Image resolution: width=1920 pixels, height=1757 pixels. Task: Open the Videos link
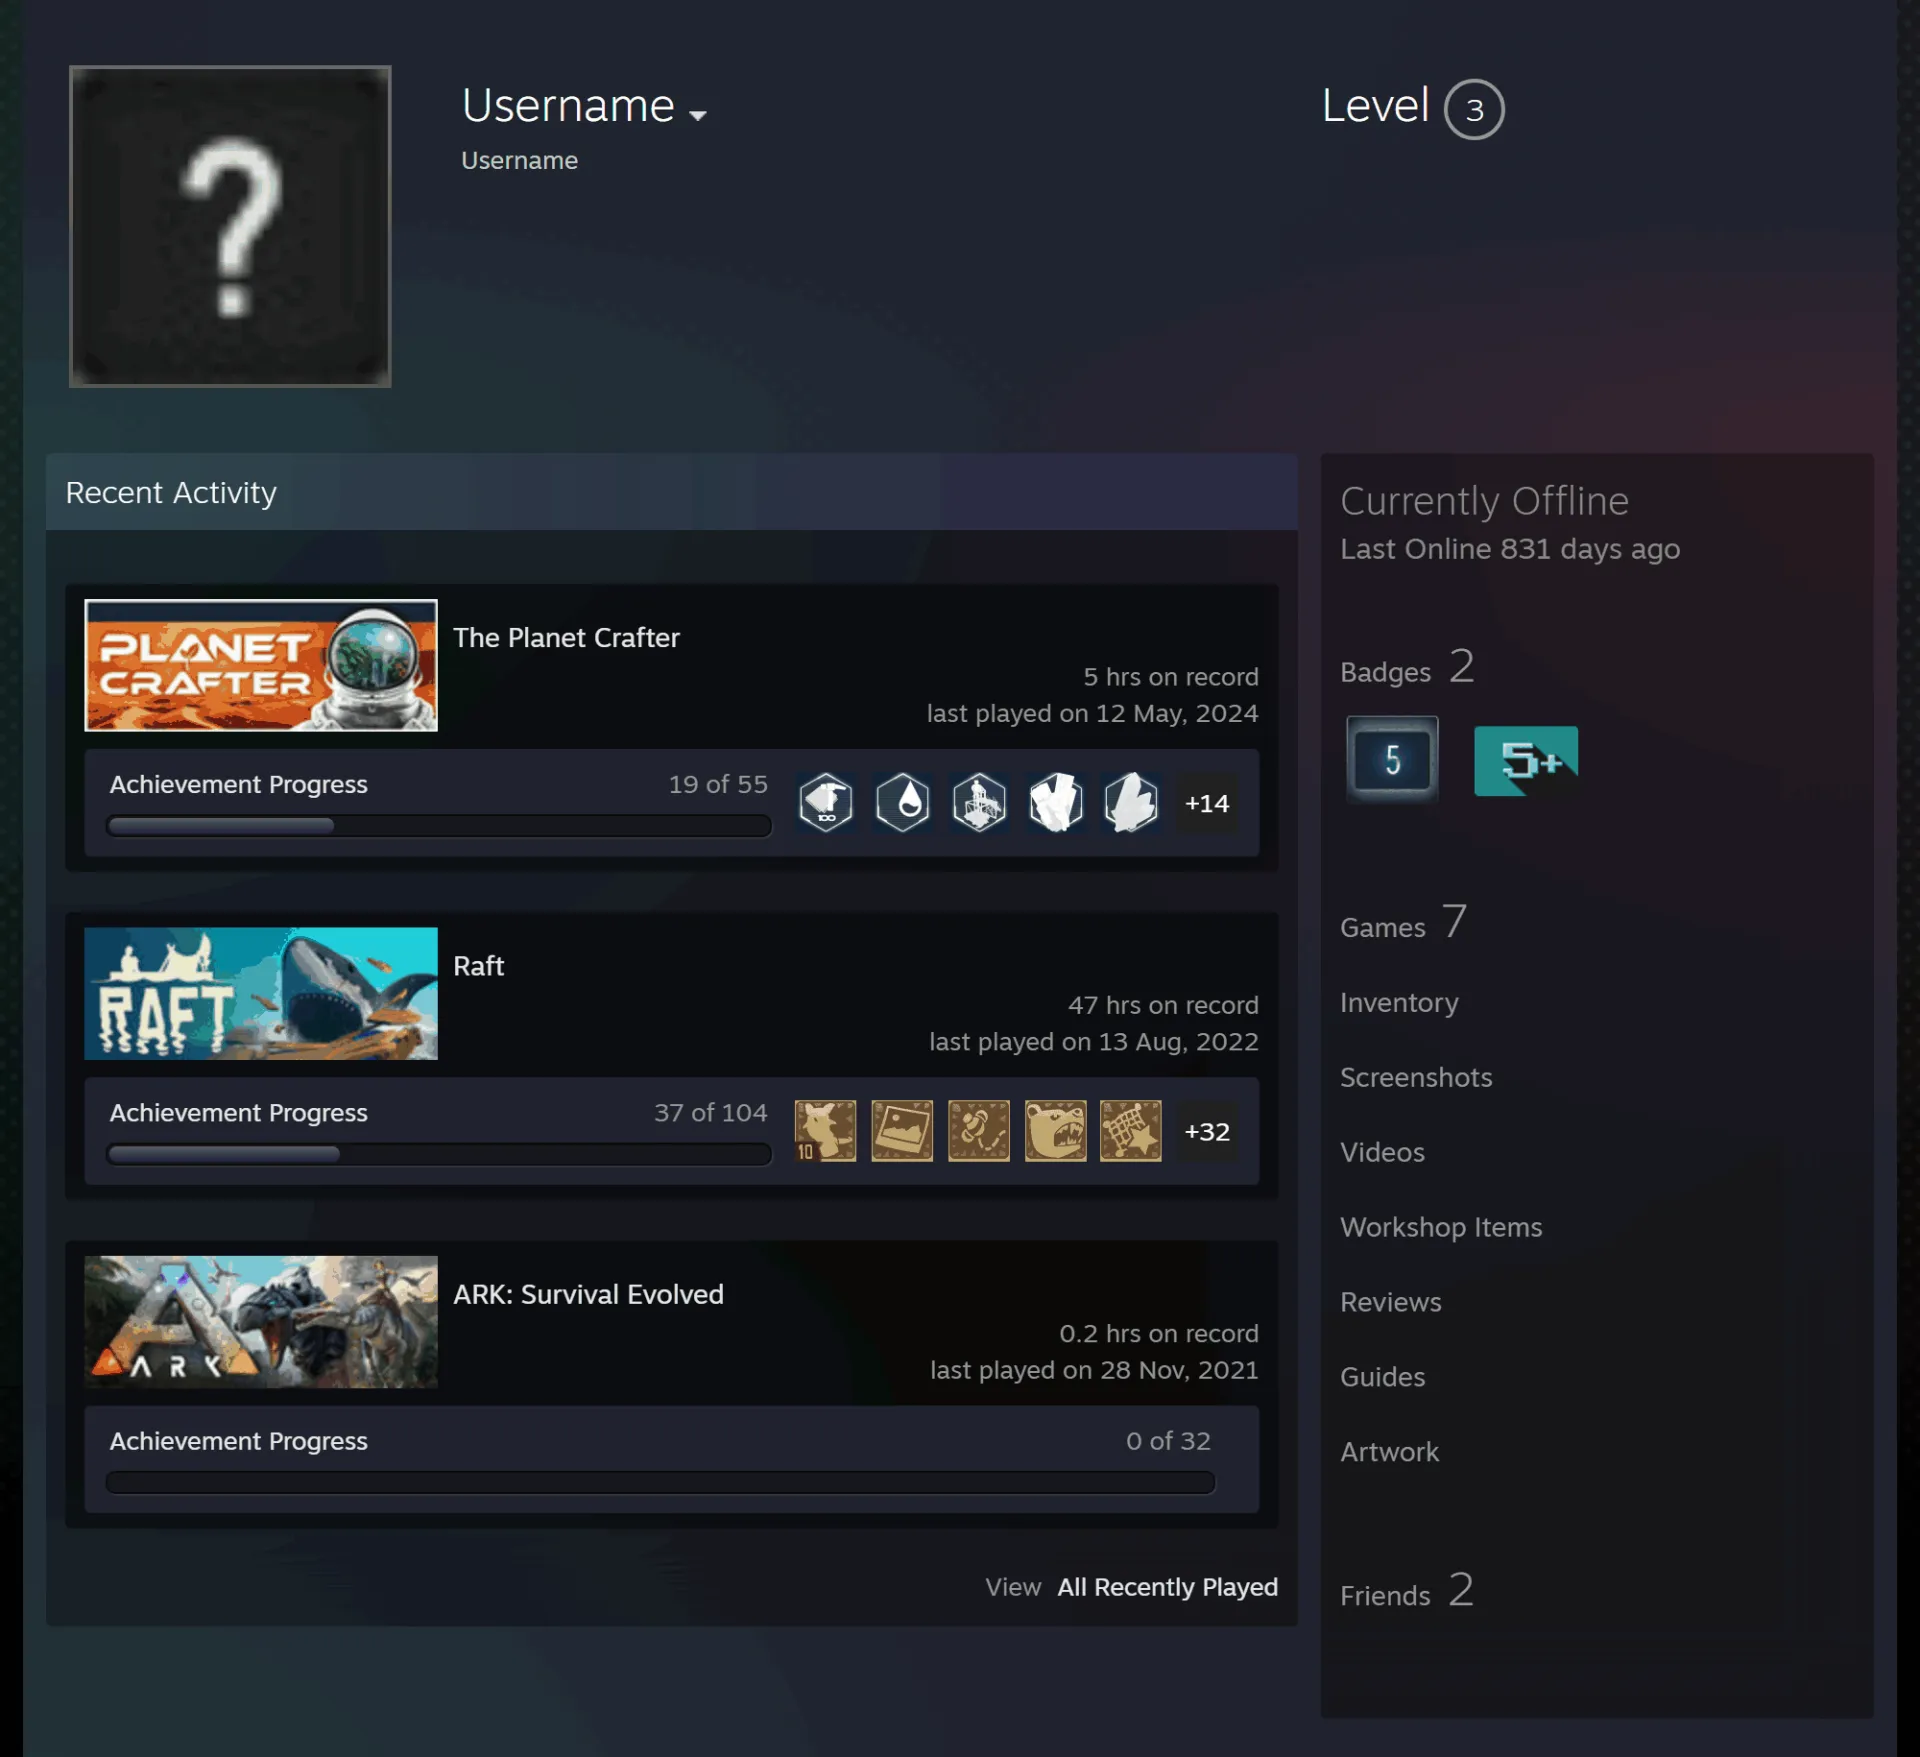1382,1152
